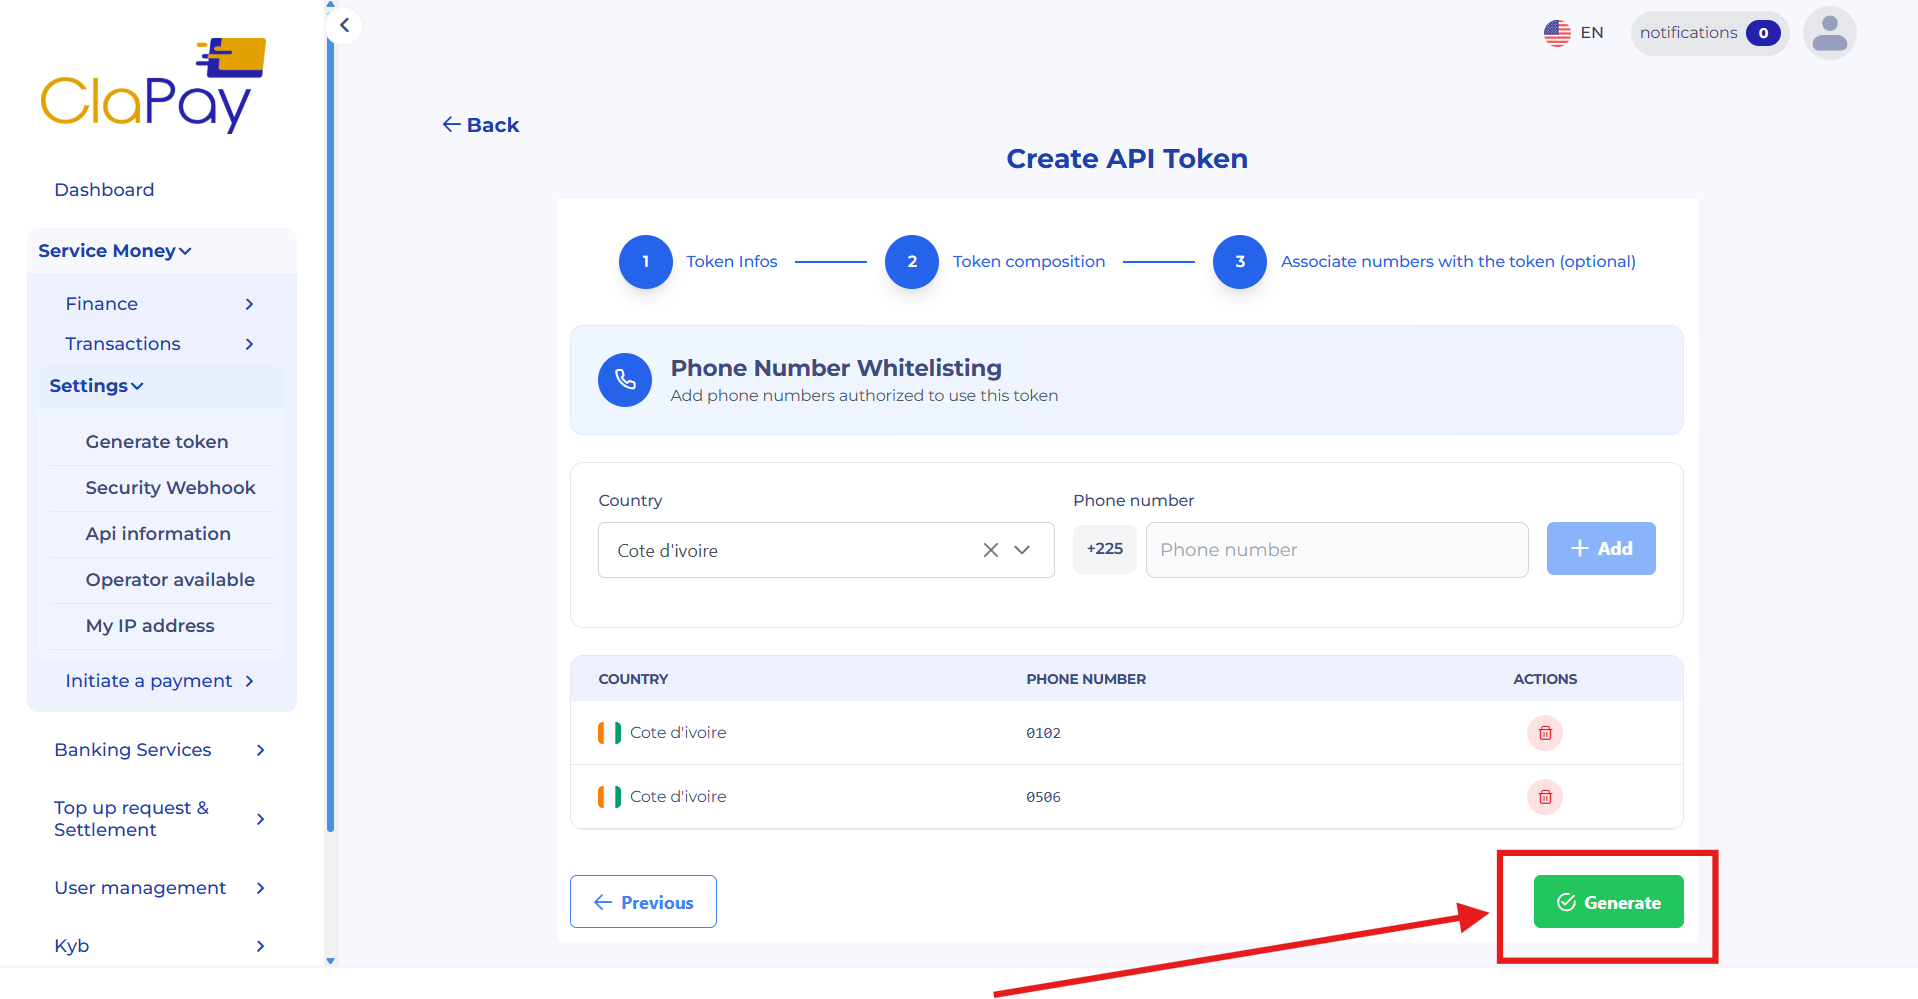Click the Cote d'ivoire flag in row 0102

[608, 732]
